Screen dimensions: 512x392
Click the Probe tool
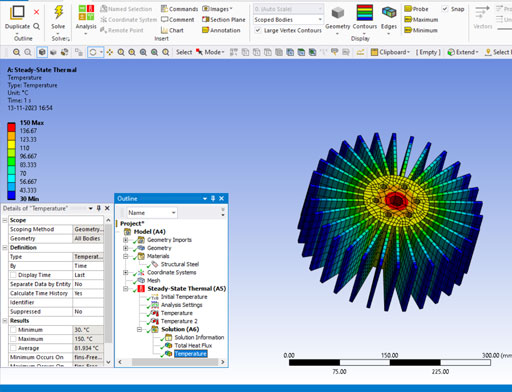pos(416,9)
